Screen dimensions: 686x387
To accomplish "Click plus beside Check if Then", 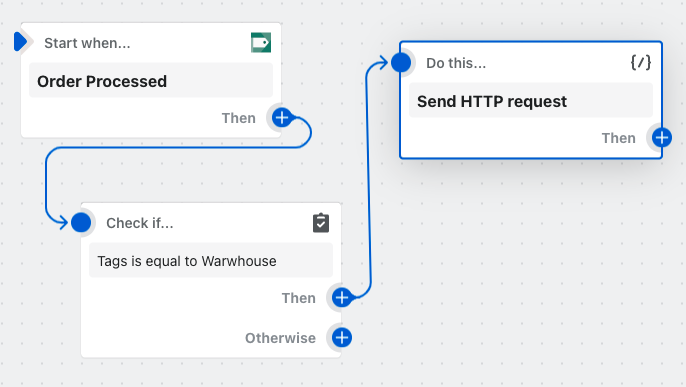I will [x=342, y=298].
